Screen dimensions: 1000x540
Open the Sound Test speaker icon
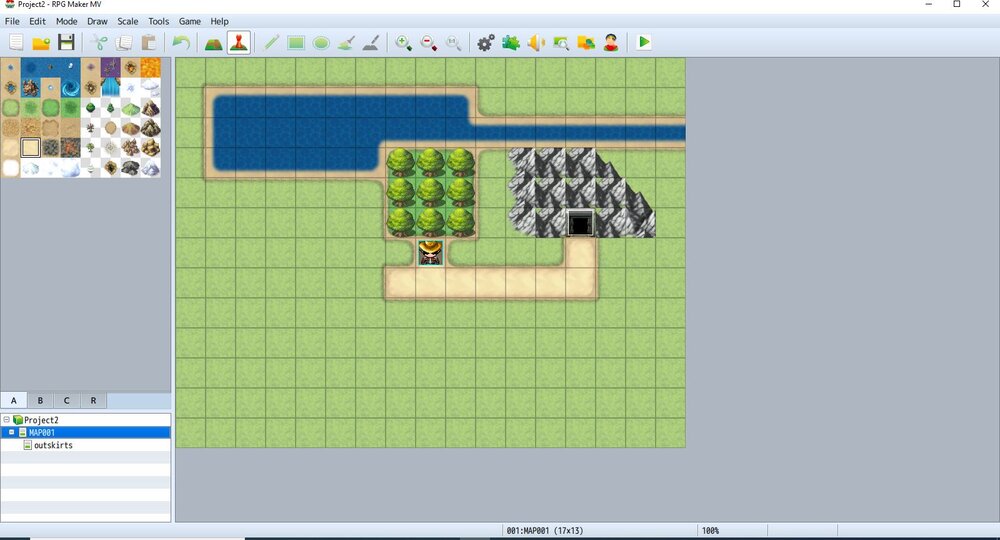pos(536,43)
